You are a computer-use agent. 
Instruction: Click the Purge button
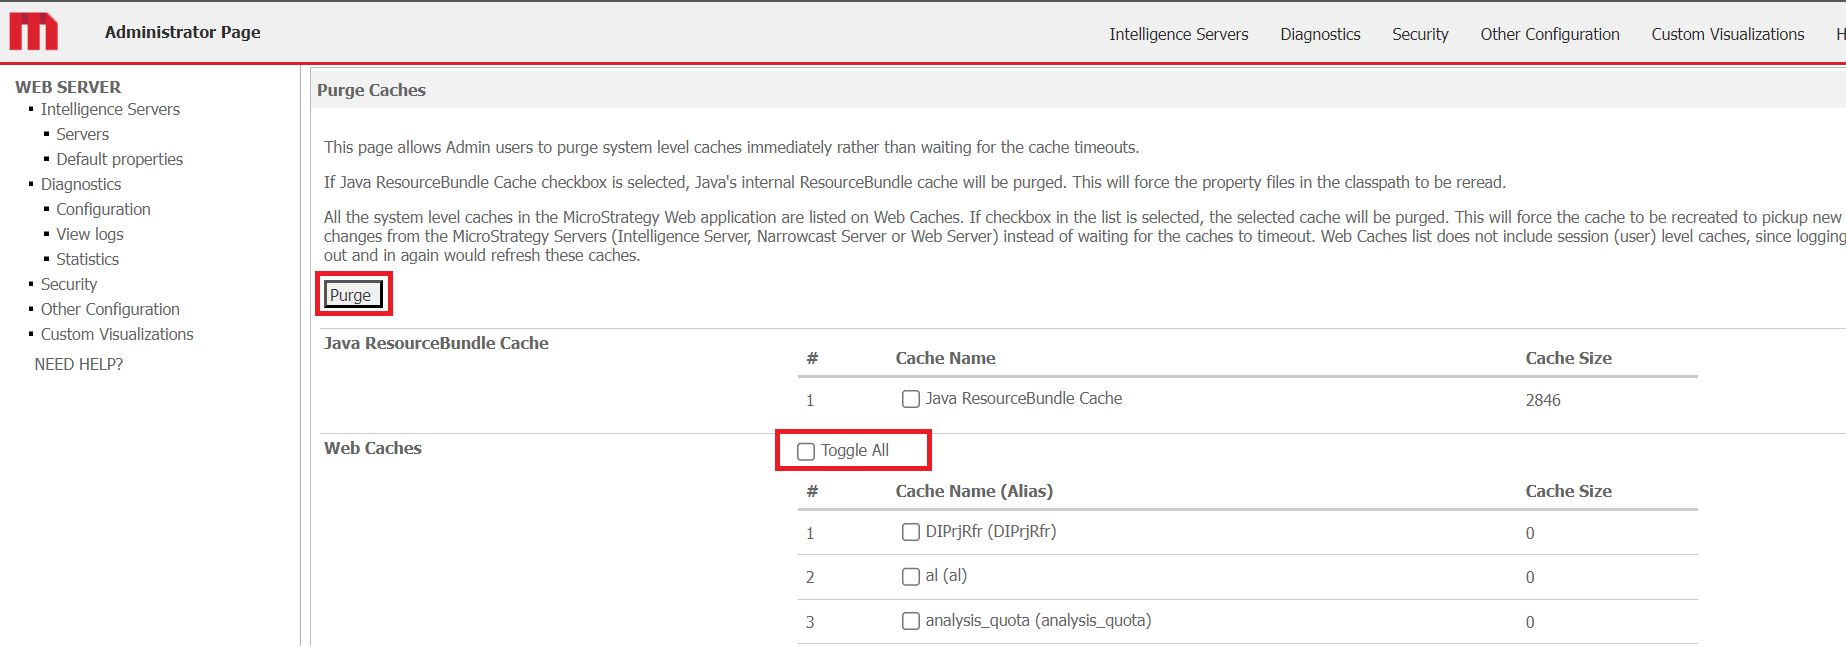coord(352,294)
